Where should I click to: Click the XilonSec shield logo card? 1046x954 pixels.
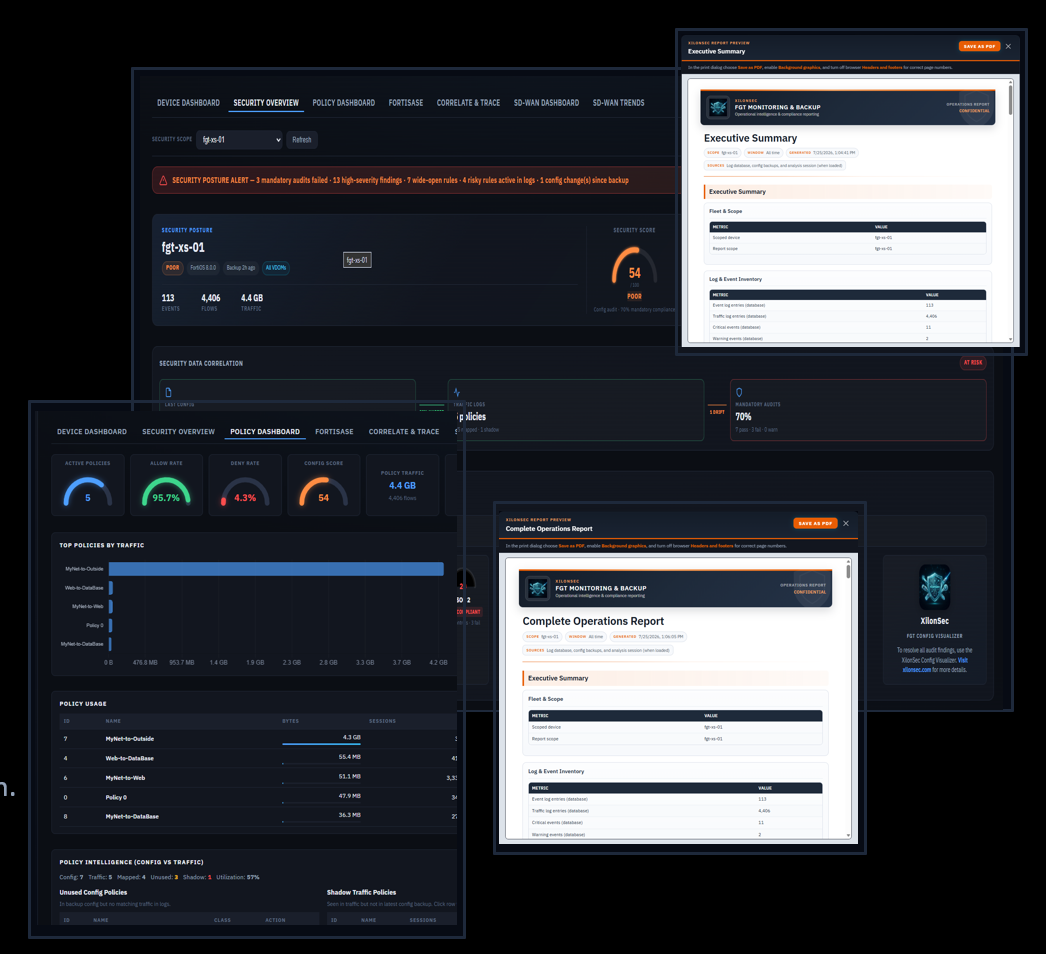tap(934, 587)
